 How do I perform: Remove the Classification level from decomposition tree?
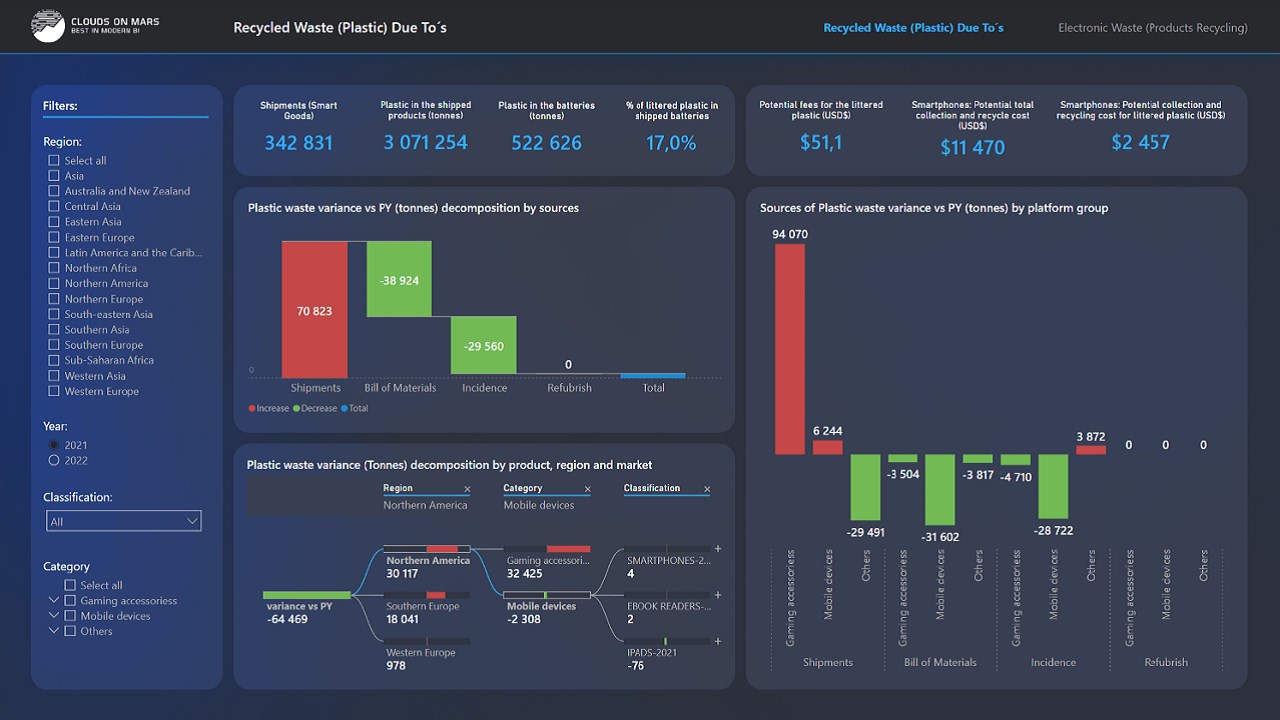point(707,490)
